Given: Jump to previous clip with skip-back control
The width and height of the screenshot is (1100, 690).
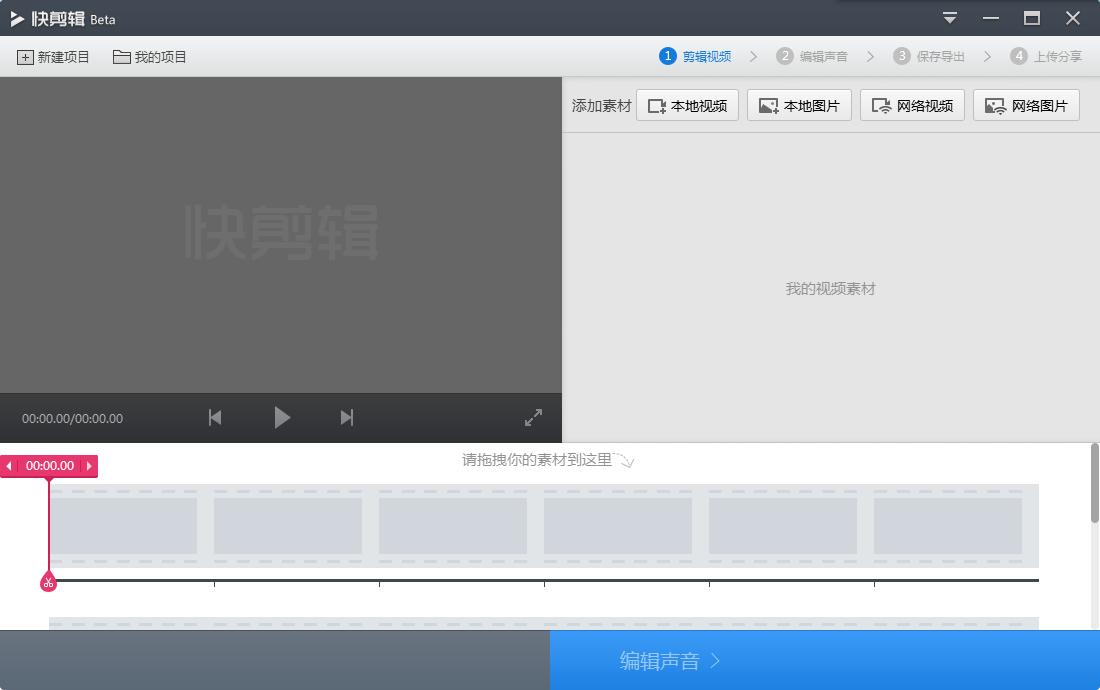Looking at the screenshot, I should (x=214, y=418).
